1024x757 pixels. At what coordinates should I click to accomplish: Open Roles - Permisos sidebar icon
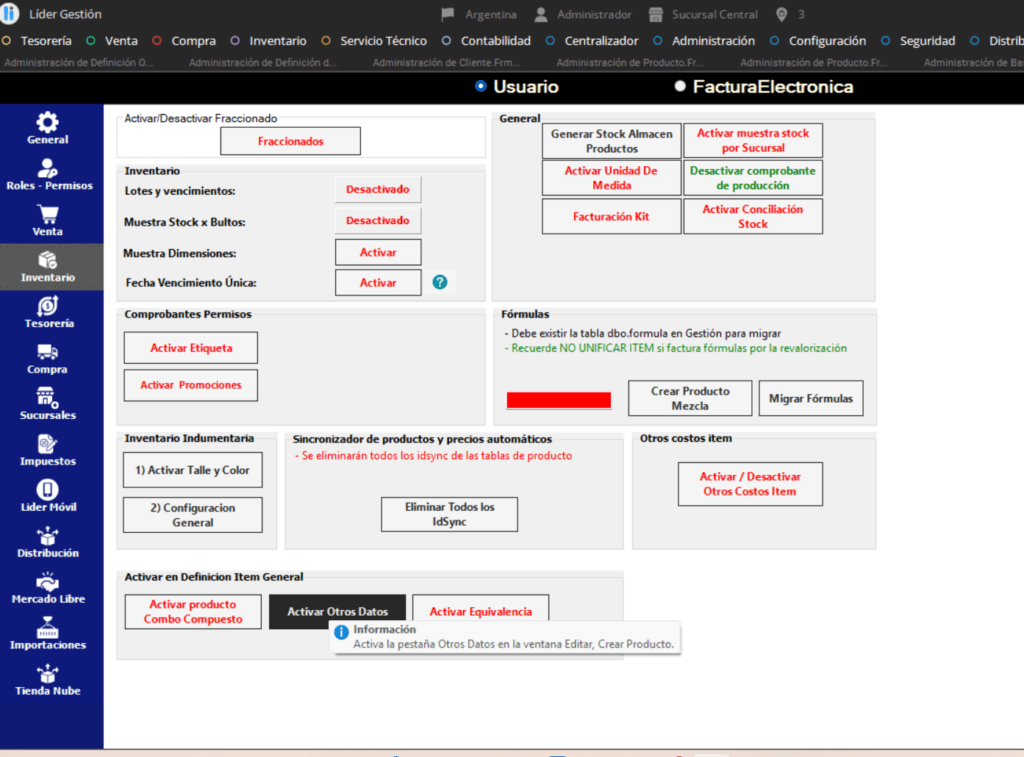coord(48,169)
